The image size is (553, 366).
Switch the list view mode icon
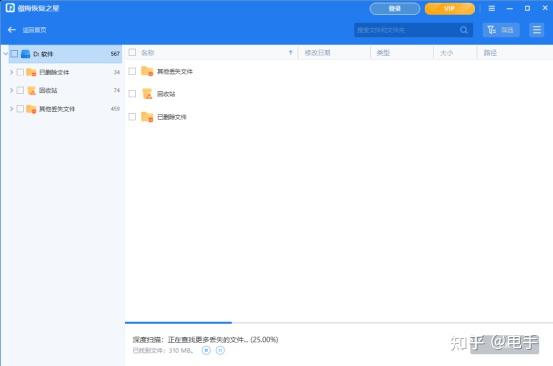(536, 30)
